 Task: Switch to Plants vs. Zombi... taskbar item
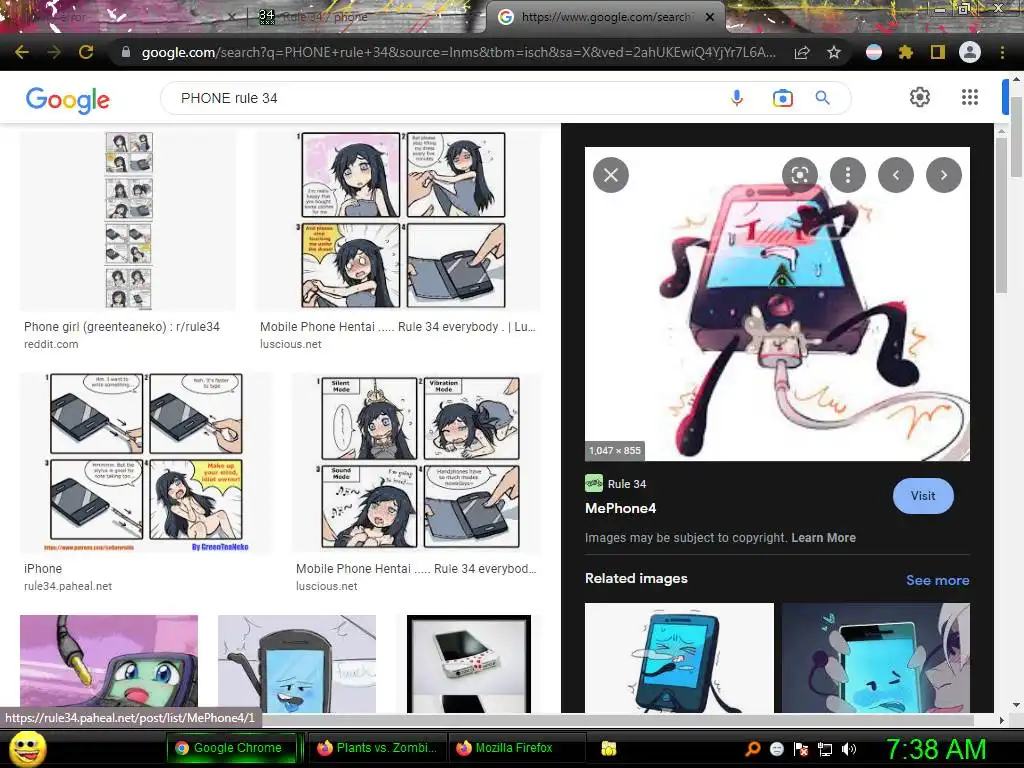(377, 748)
